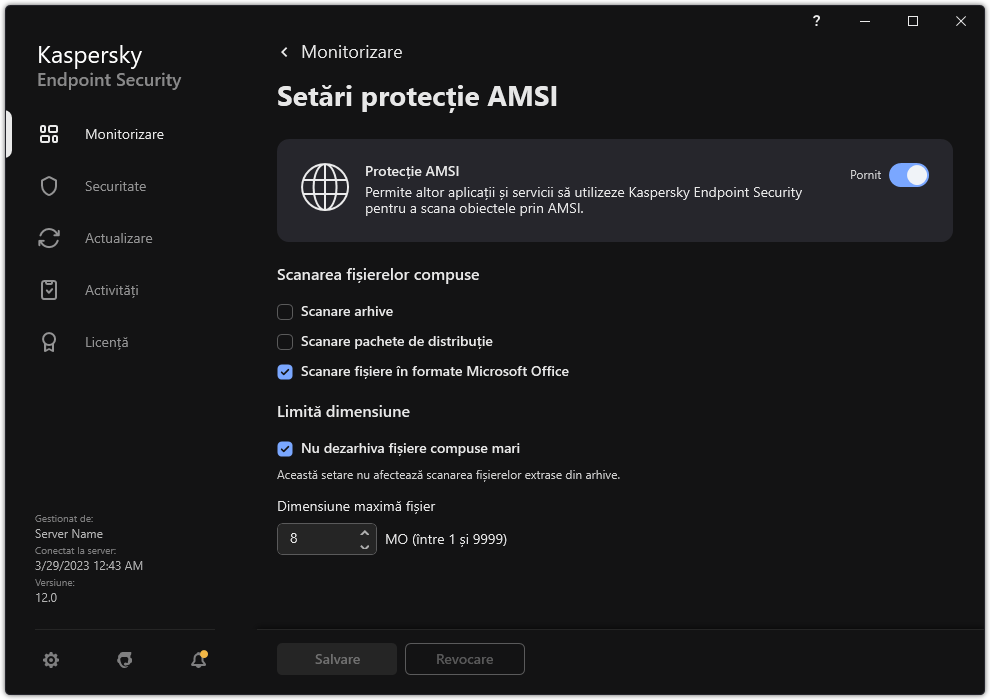
Task: Turn off the Protecție AMSI switch
Action: (x=908, y=175)
